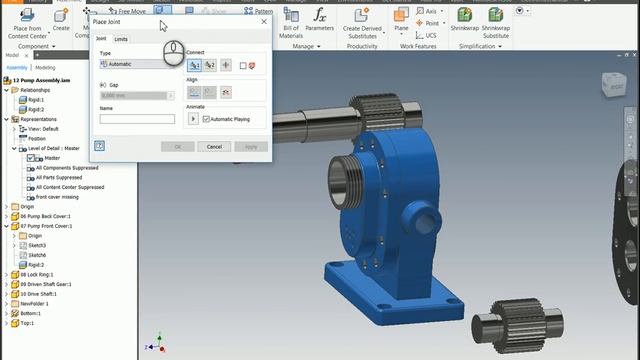Viewport: 640px width, 360px height.
Task: Click the first Align button
Action: (194, 93)
